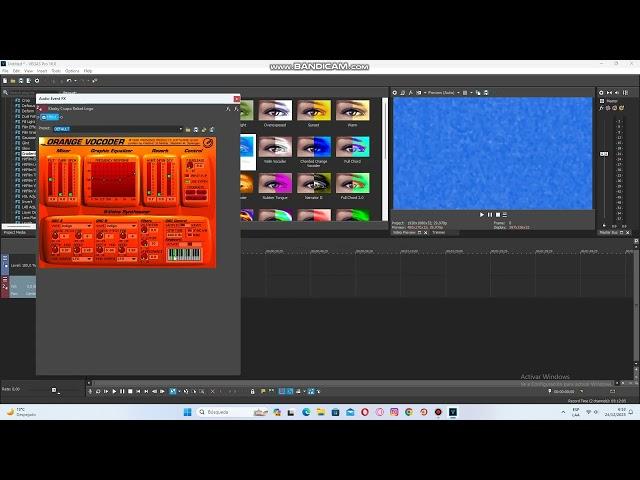The height and width of the screenshot is (480, 640).
Task: Select the Crop effect in FX list
Action: click(26, 100)
